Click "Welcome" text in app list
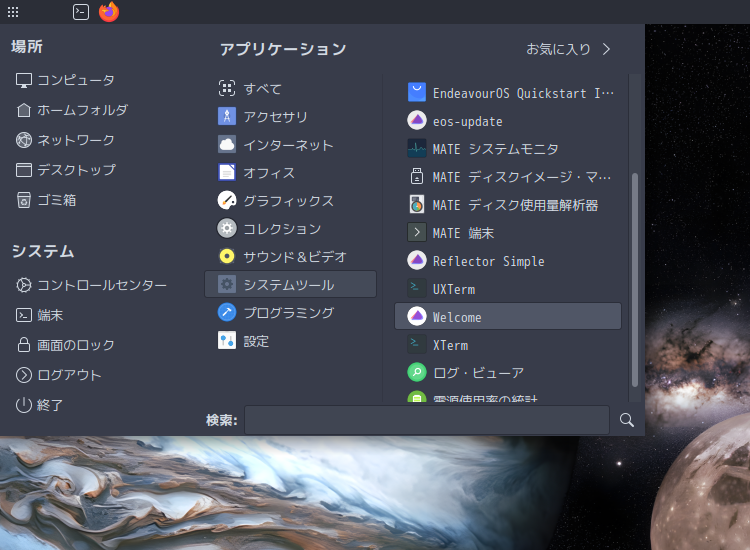Screen dimensions: 750x550 [457, 317]
